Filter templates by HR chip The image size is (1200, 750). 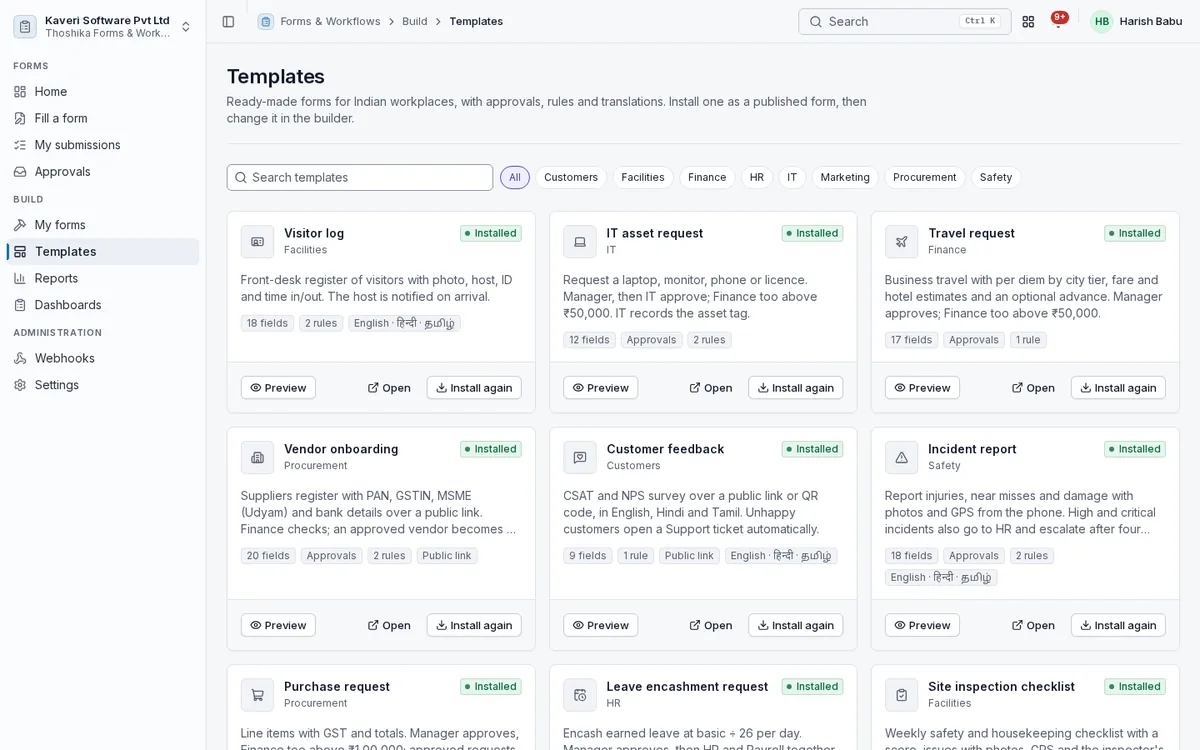coord(757,177)
